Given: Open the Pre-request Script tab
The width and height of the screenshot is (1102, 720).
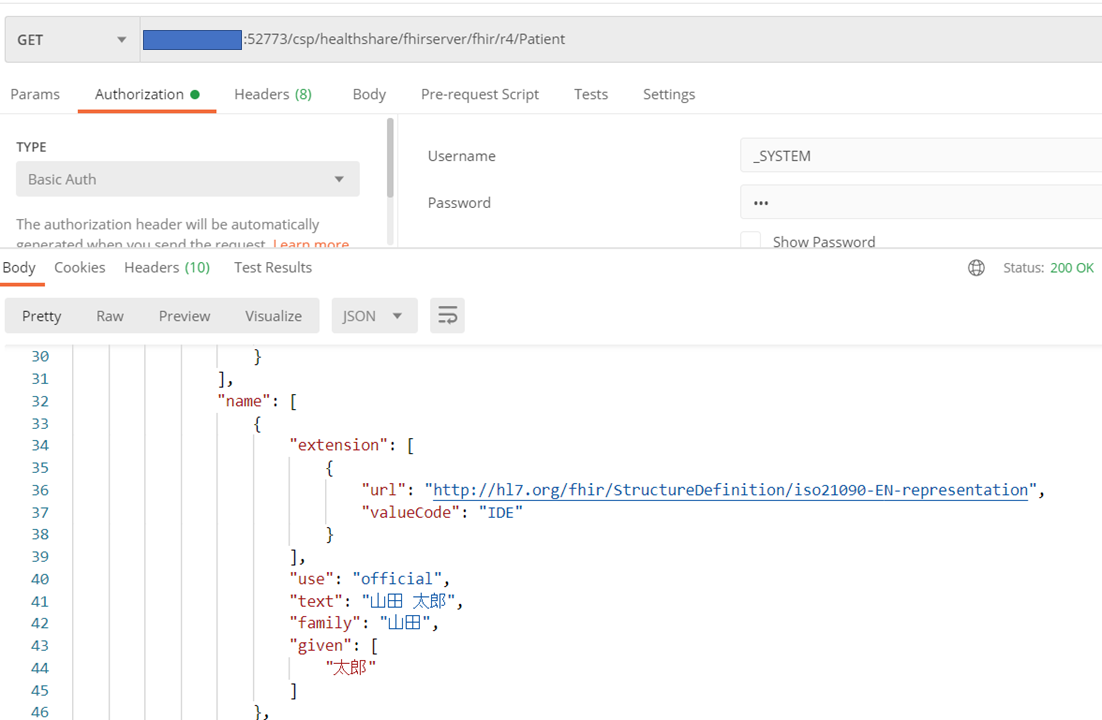Looking at the screenshot, I should click(x=479, y=94).
